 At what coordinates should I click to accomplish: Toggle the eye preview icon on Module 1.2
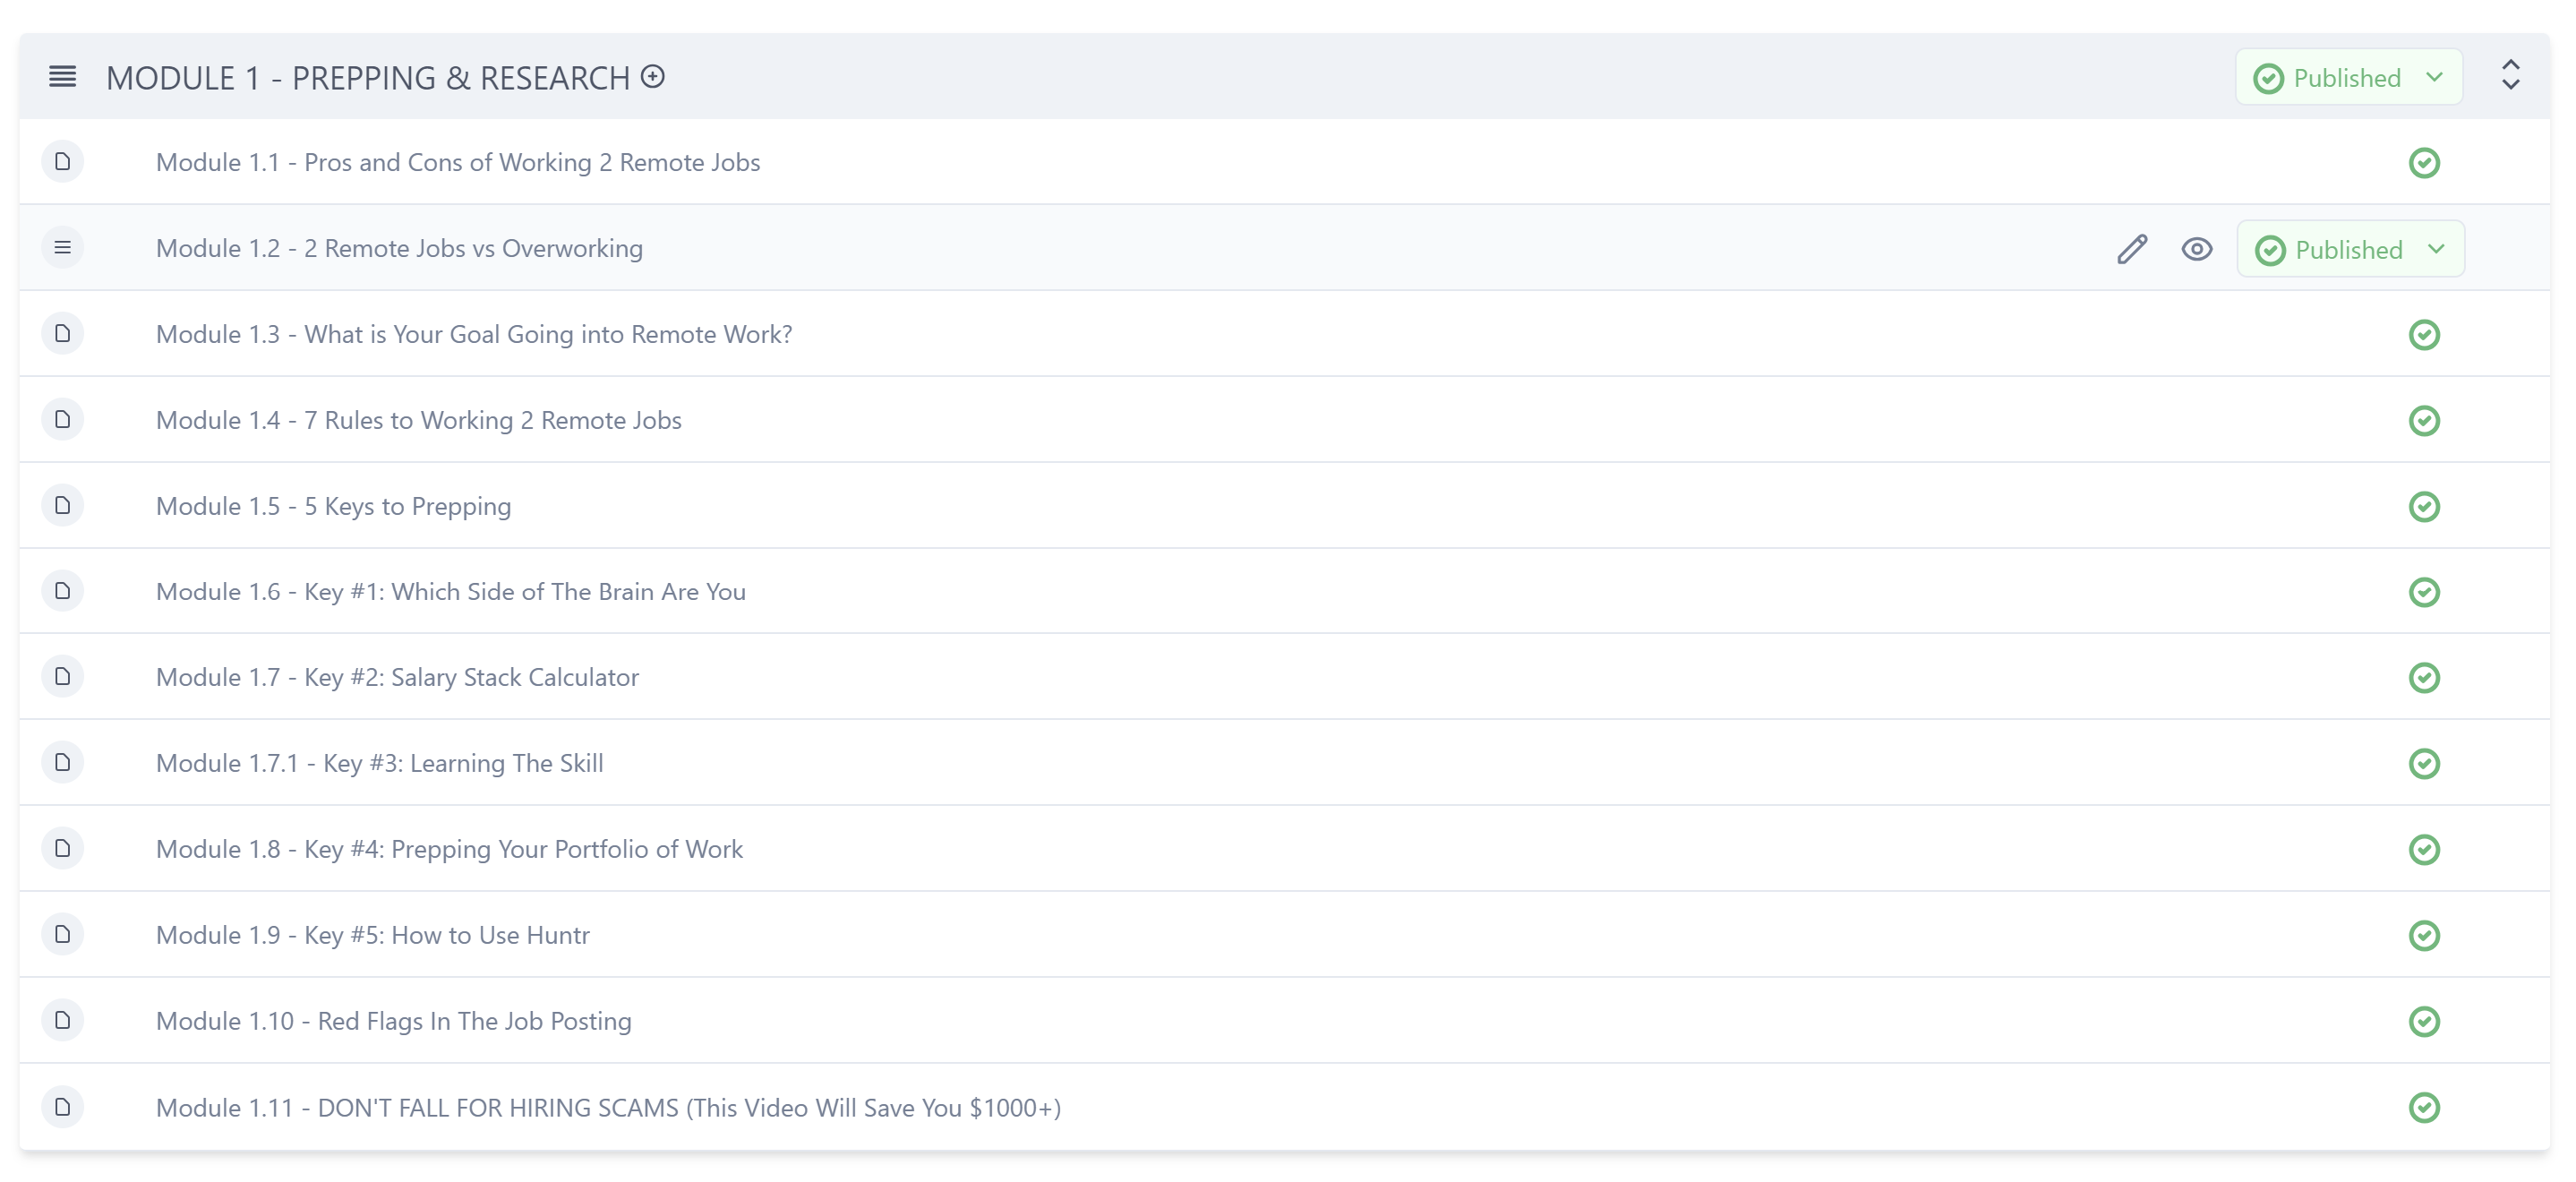[2197, 249]
